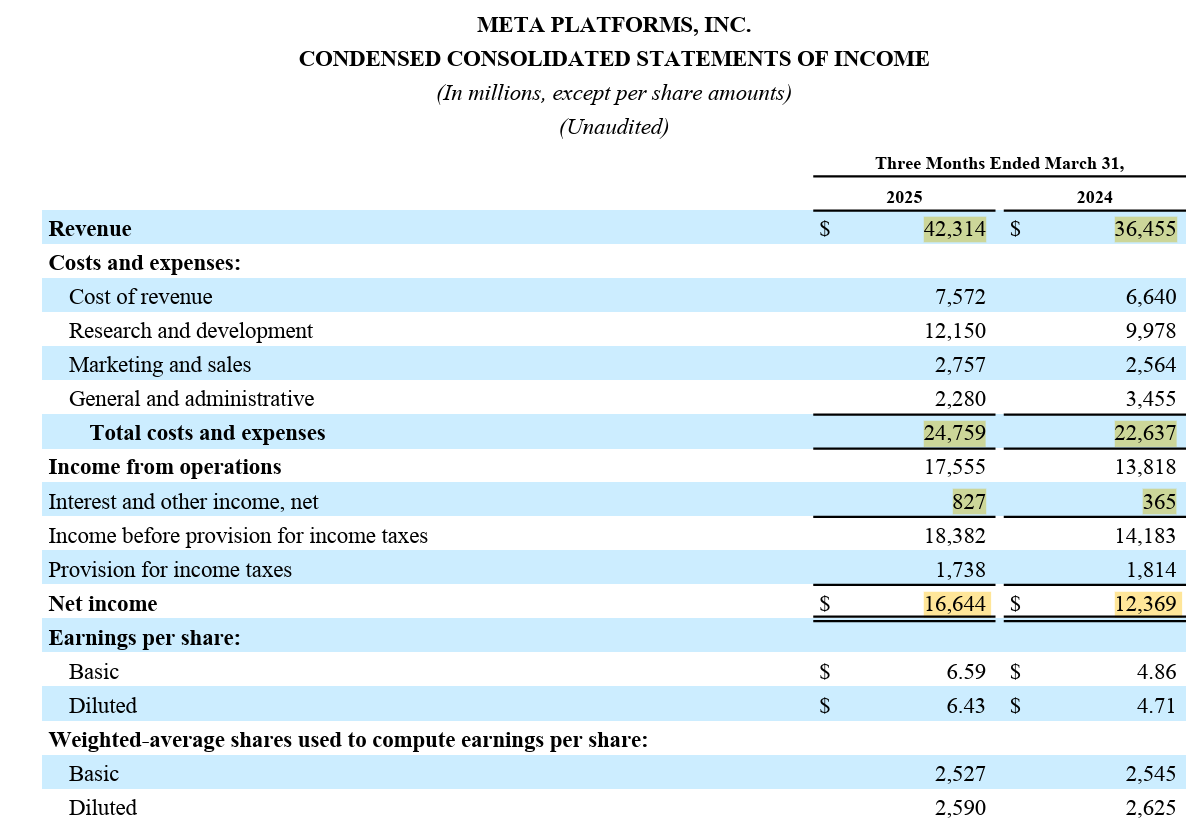Click Basic earnings per share 6.59
This screenshot has height=827, width=1195.
point(966,672)
